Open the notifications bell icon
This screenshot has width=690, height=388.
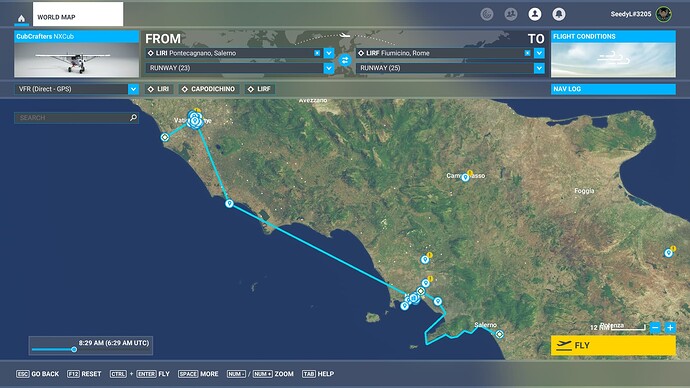pos(558,15)
